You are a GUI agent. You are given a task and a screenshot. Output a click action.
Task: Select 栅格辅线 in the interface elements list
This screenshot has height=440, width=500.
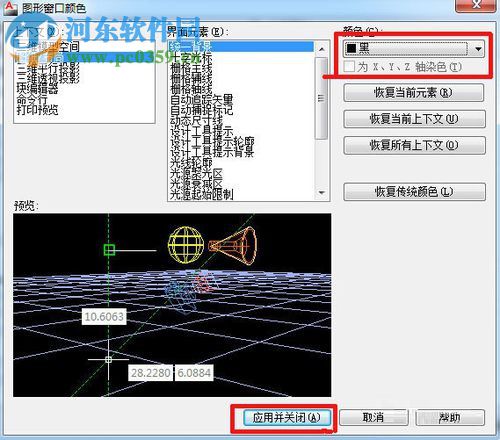click(x=191, y=78)
